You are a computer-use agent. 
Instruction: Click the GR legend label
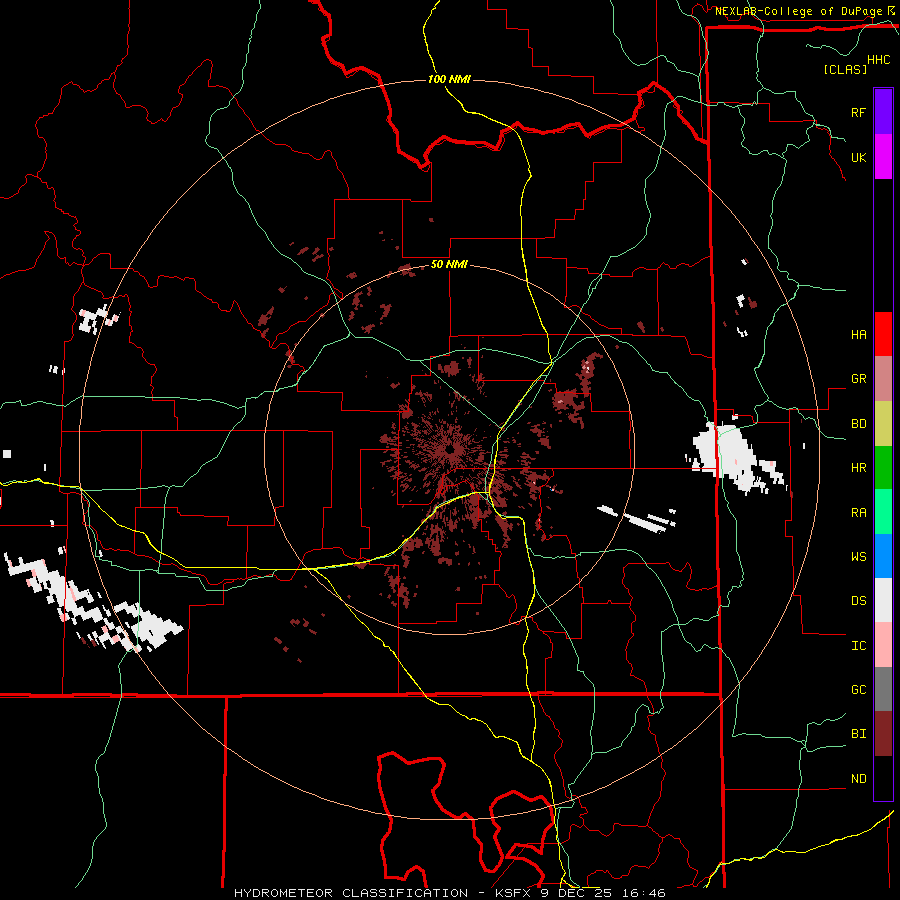coord(858,379)
